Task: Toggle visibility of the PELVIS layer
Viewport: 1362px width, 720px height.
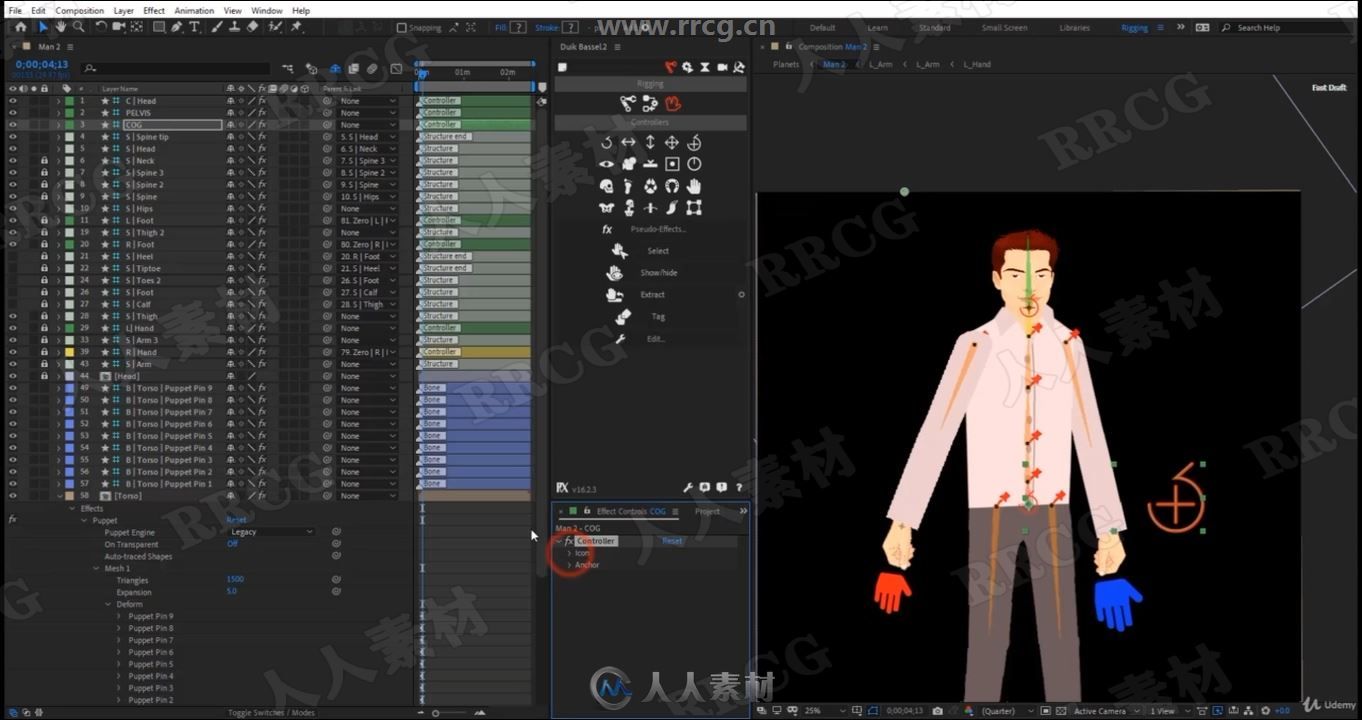Action: [x=12, y=113]
